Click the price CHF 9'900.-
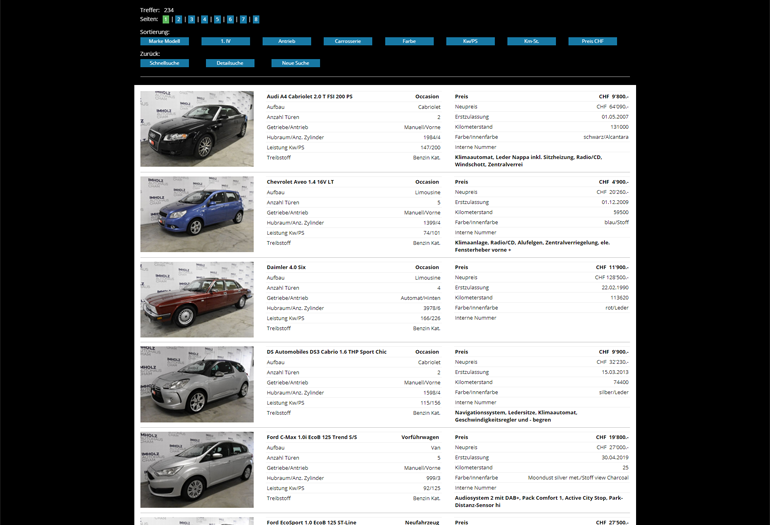770x525 pixels. [613, 352]
